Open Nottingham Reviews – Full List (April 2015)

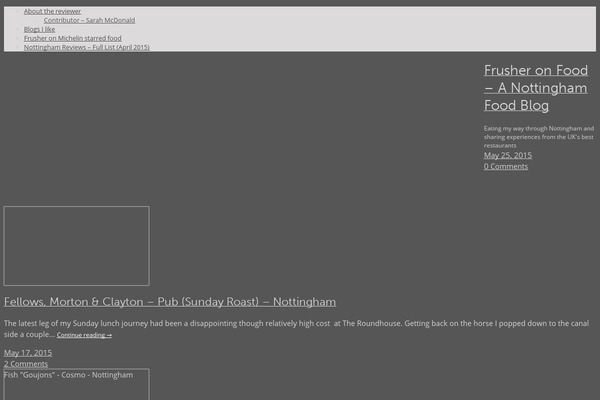[86, 47]
